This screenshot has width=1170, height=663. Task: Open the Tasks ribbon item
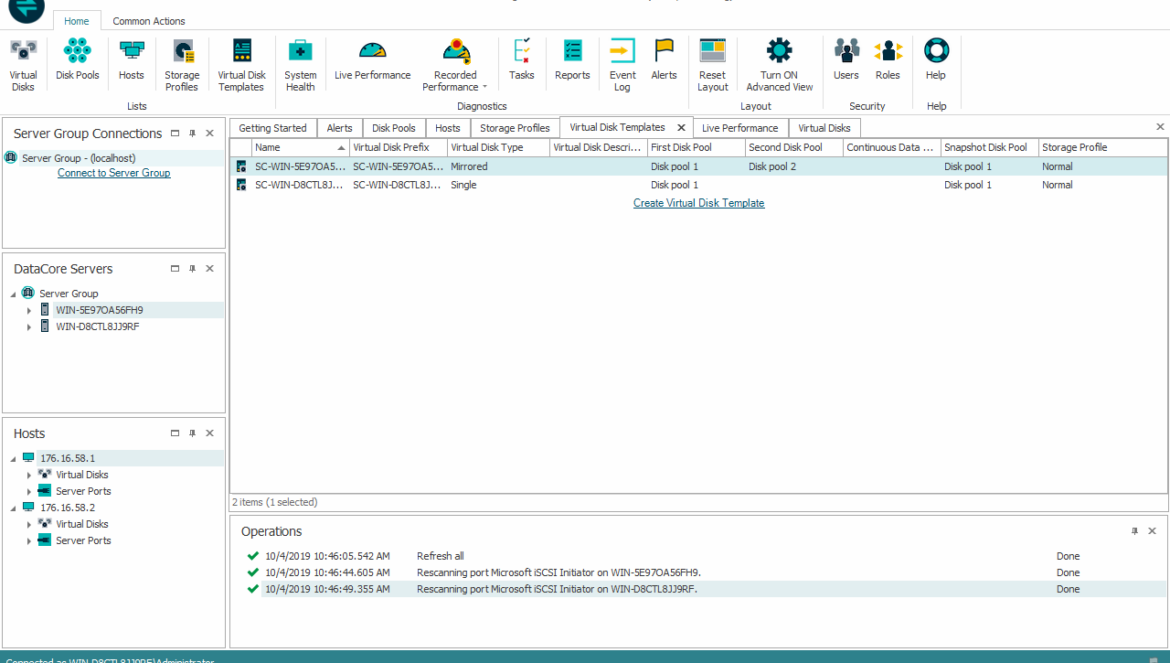point(522,60)
